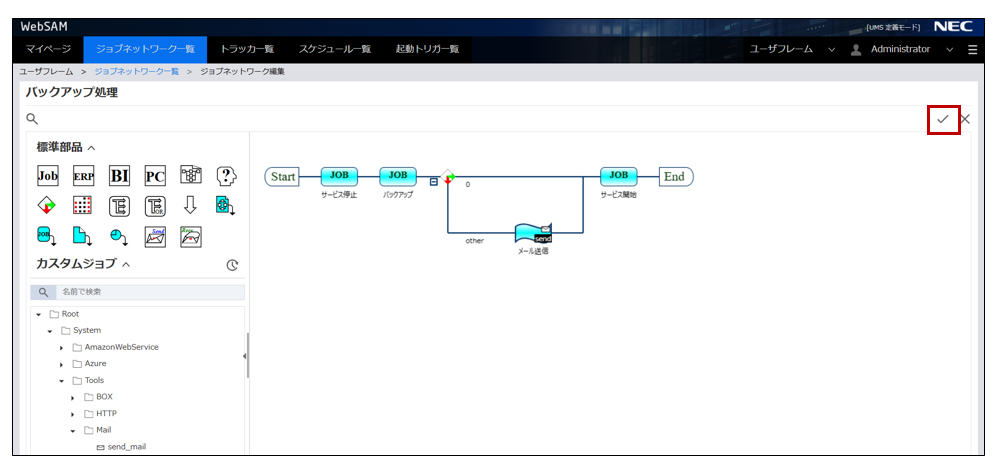Expand the AmazonWebService folder
Viewport: 999px width, 469px height.
tap(62, 347)
